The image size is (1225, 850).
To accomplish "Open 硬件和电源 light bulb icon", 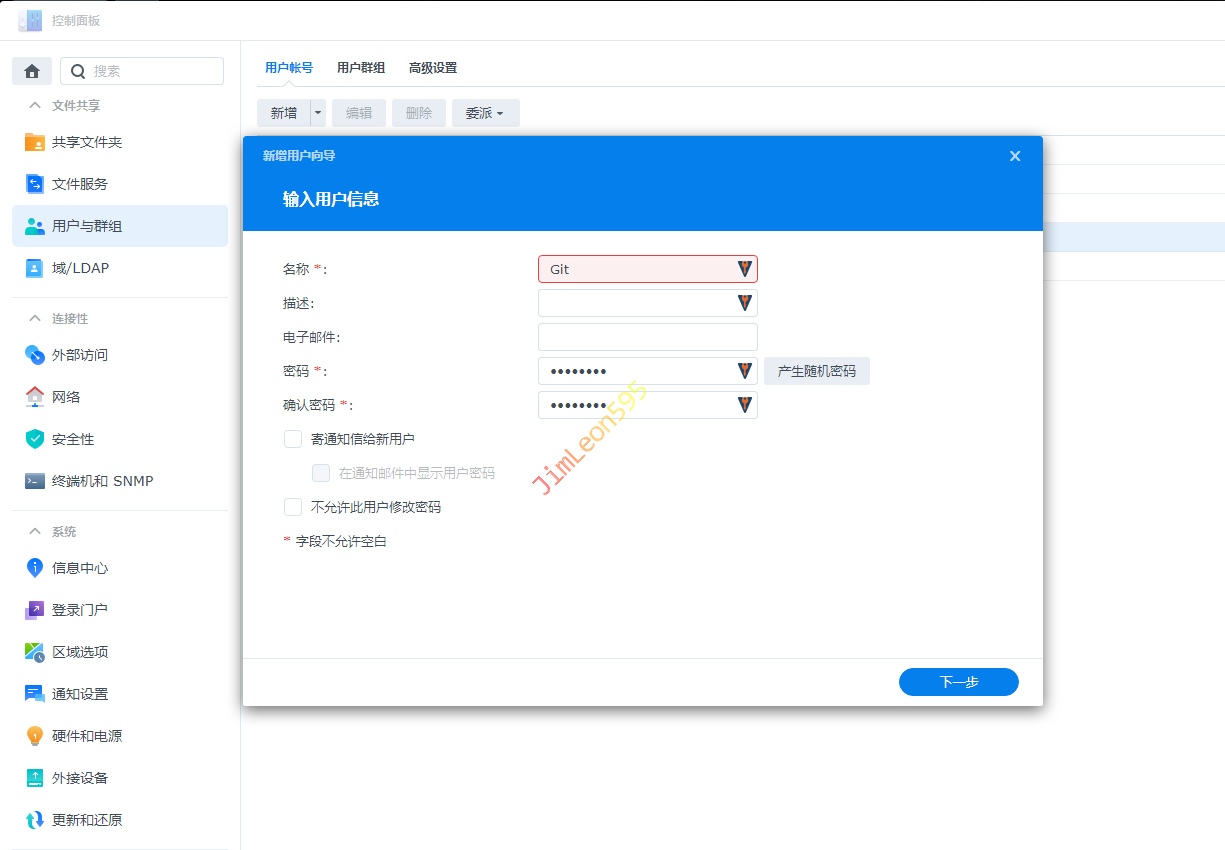I will [35, 736].
